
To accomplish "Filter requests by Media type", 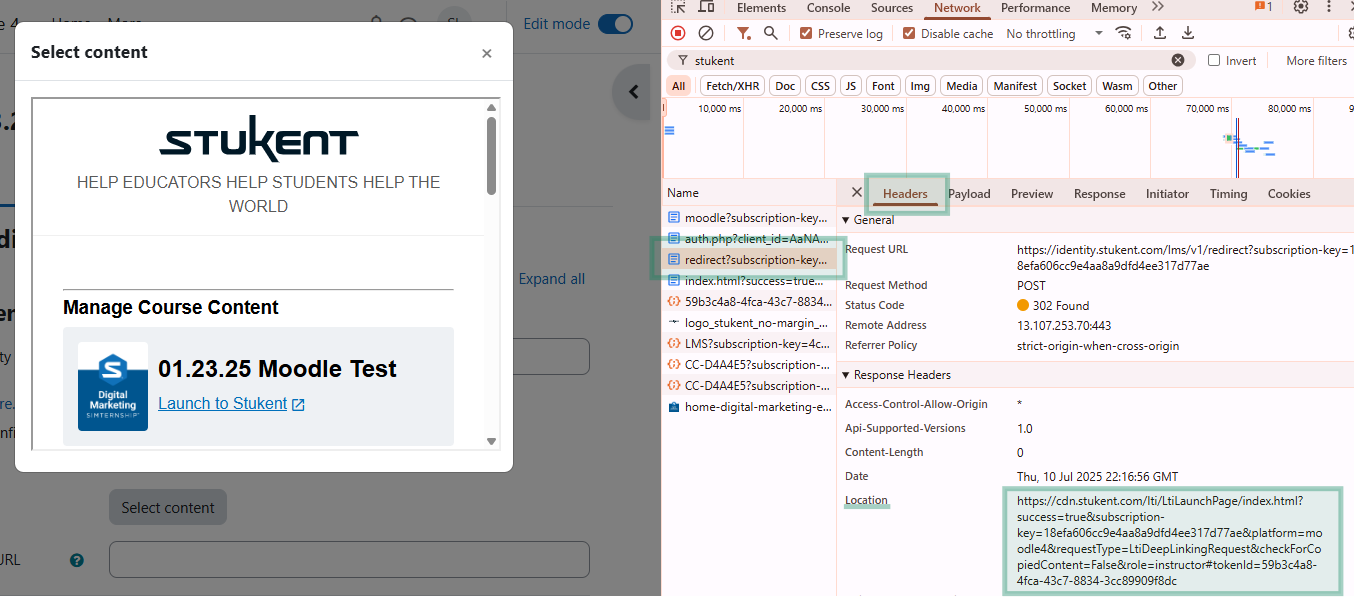I will tap(962, 86).
